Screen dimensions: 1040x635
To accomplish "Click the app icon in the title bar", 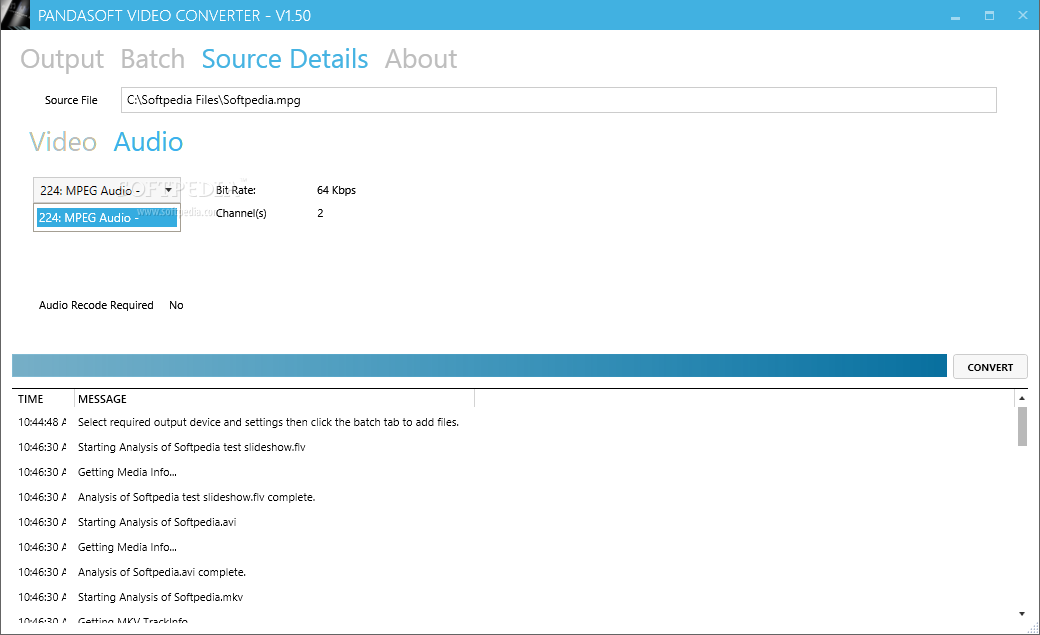I will pyautogui.click(x=15, y=15).
